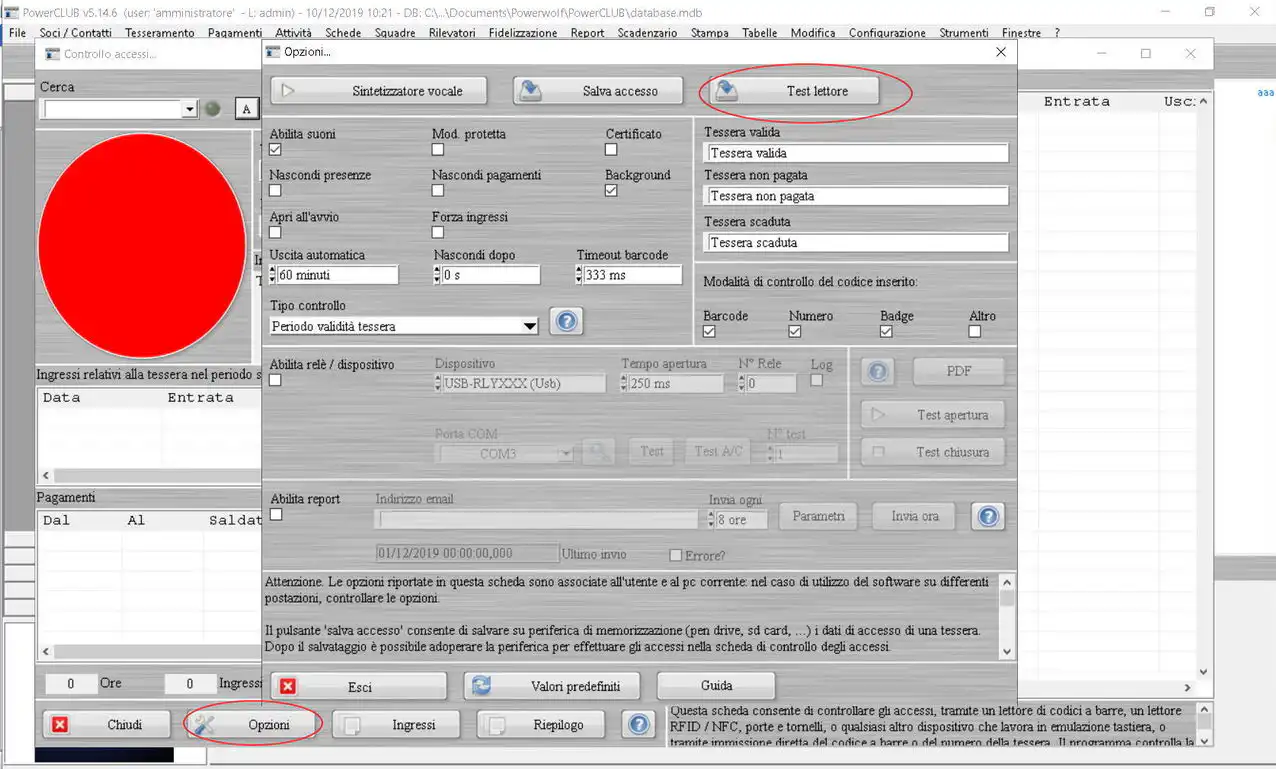
Task: Open the Soci / Contatti menu
Action: coord(76,33)
